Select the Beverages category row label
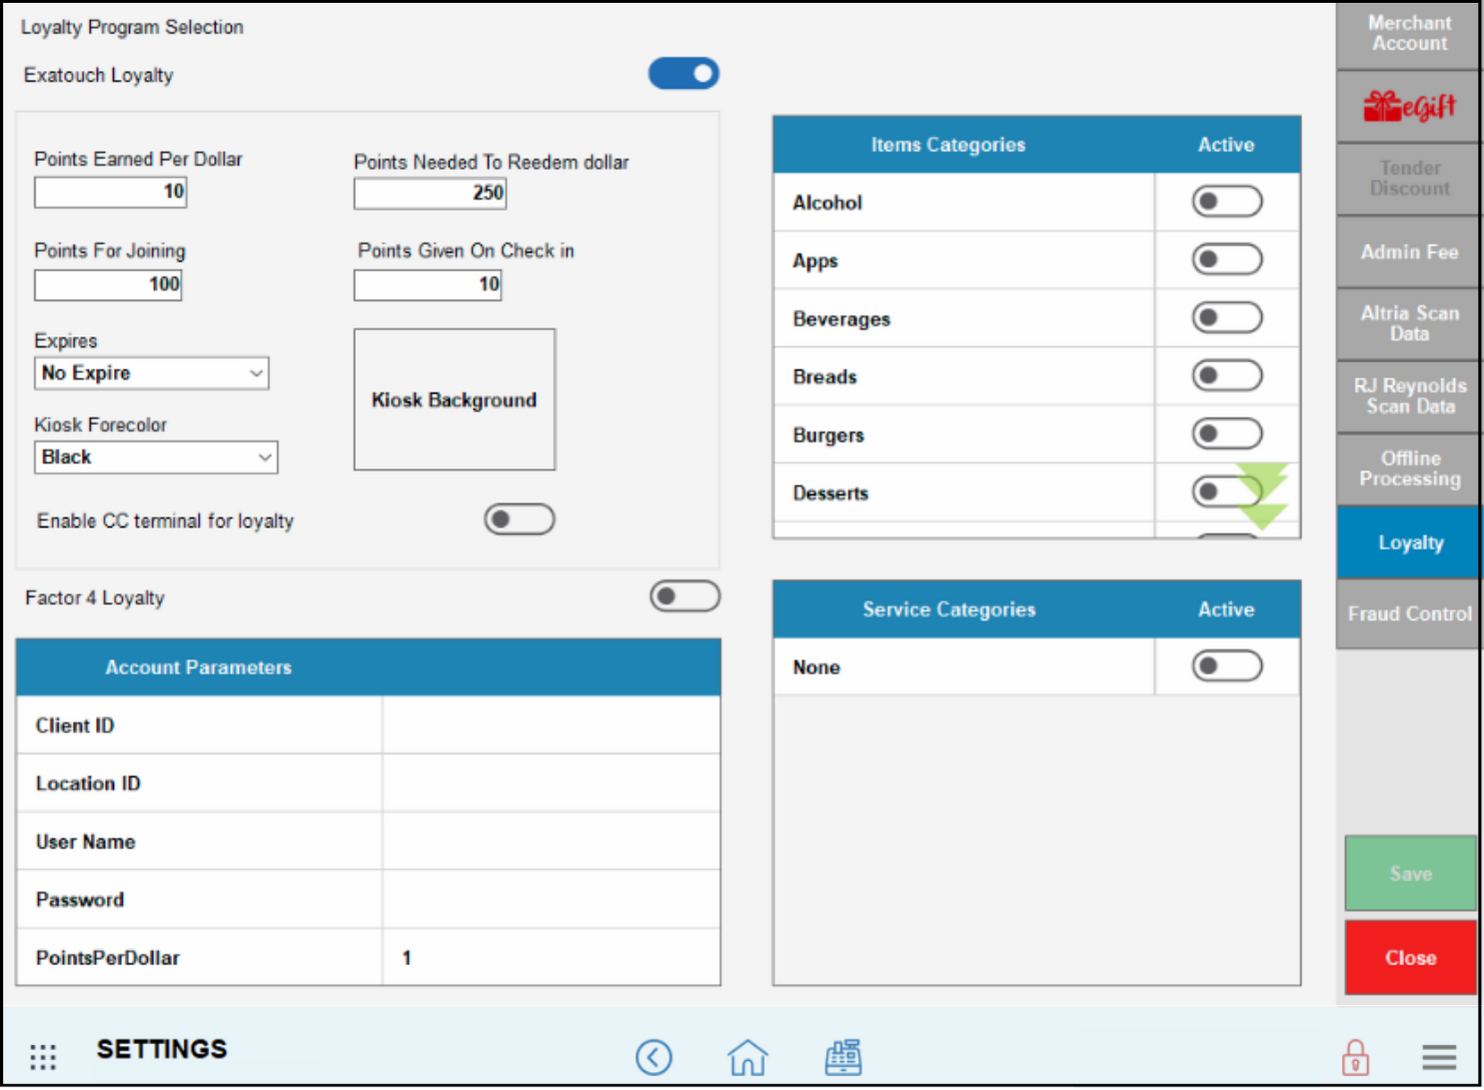Viewport: 1484px width, 1090px height. tap(841, 319)
